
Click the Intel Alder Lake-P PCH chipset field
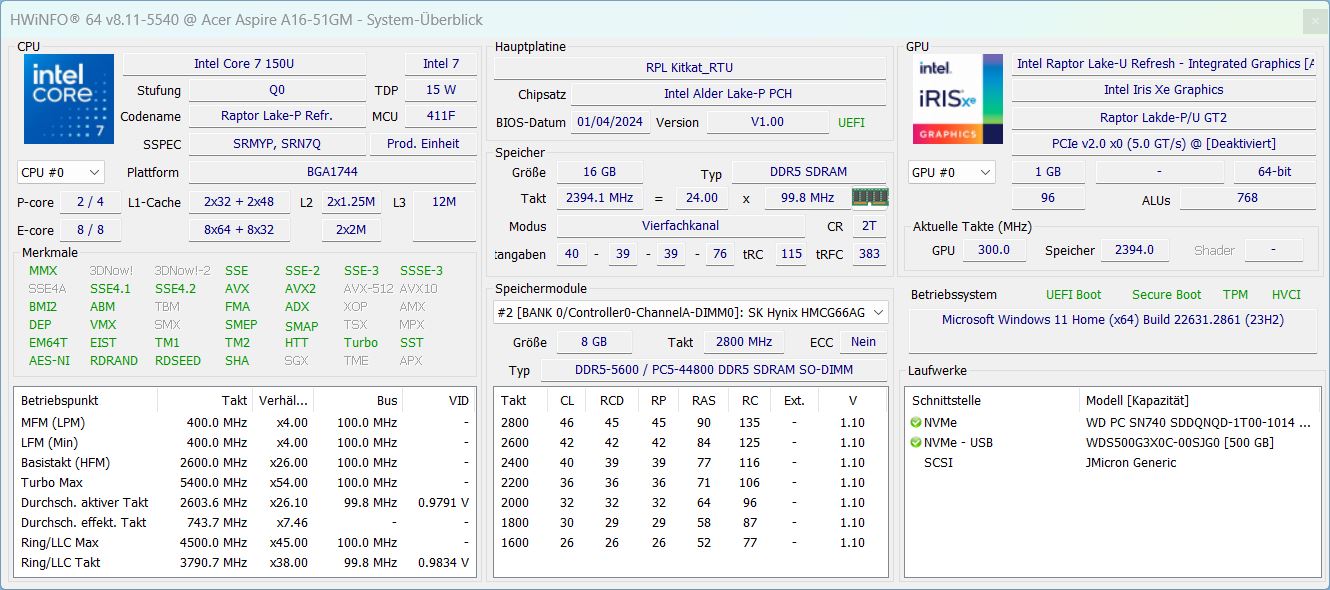(729, 94)
